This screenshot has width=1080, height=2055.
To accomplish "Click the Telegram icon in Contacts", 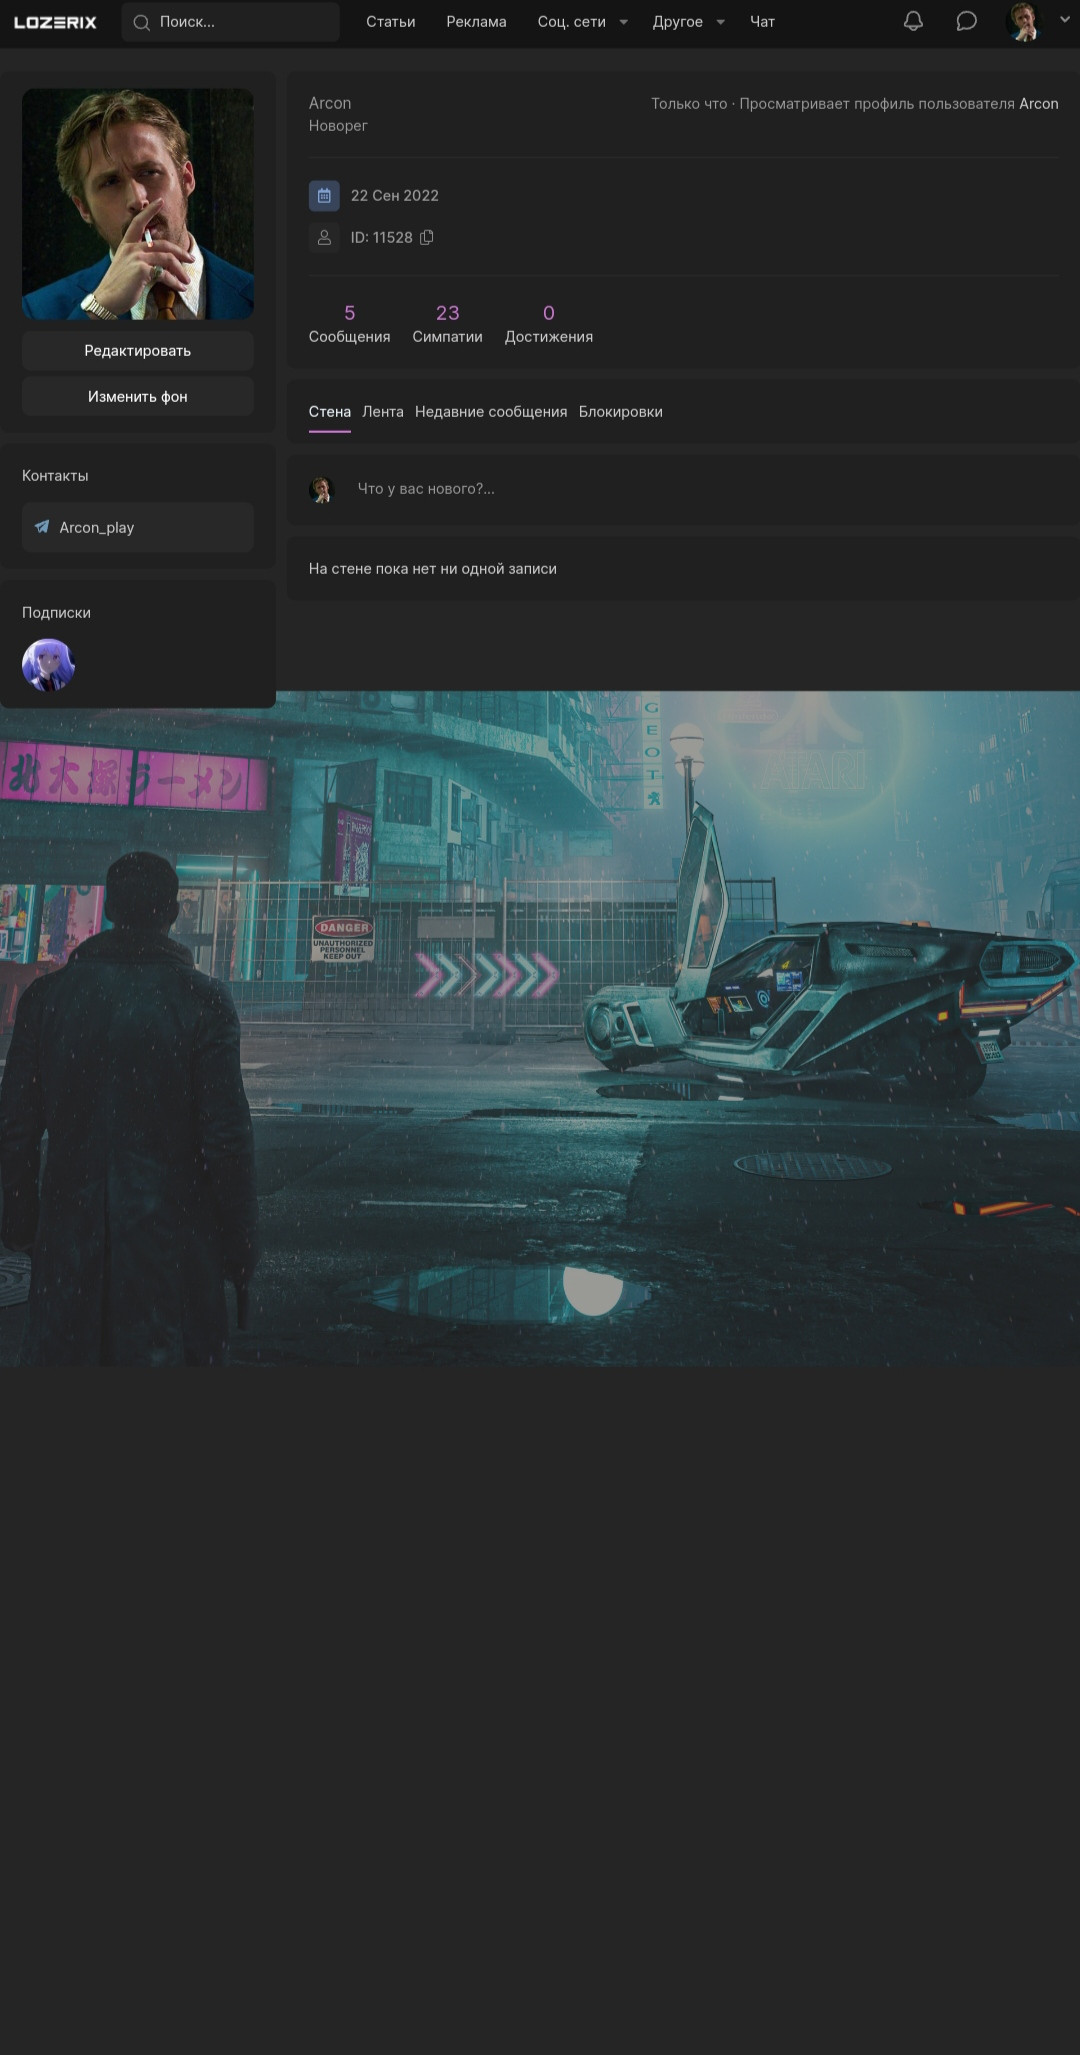I will [42, 527].
